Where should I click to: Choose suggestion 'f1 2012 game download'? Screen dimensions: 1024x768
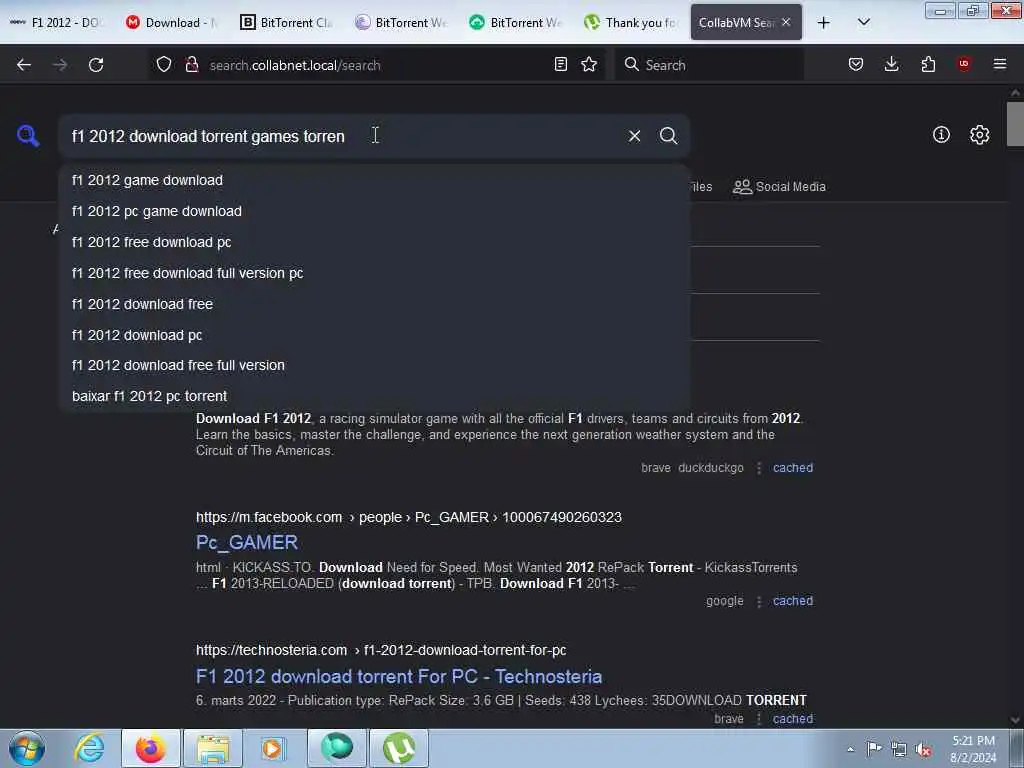tap(374, 180)
